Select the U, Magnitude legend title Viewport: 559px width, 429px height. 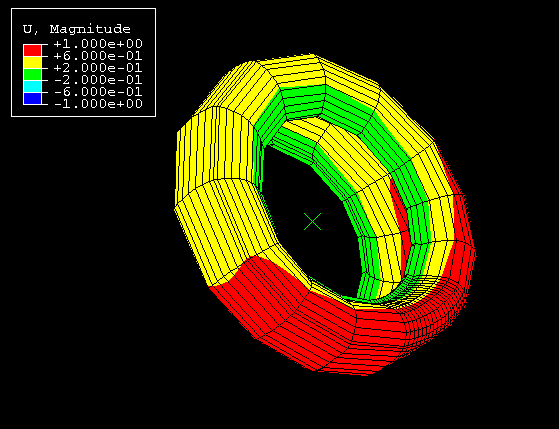coord(77,29)
